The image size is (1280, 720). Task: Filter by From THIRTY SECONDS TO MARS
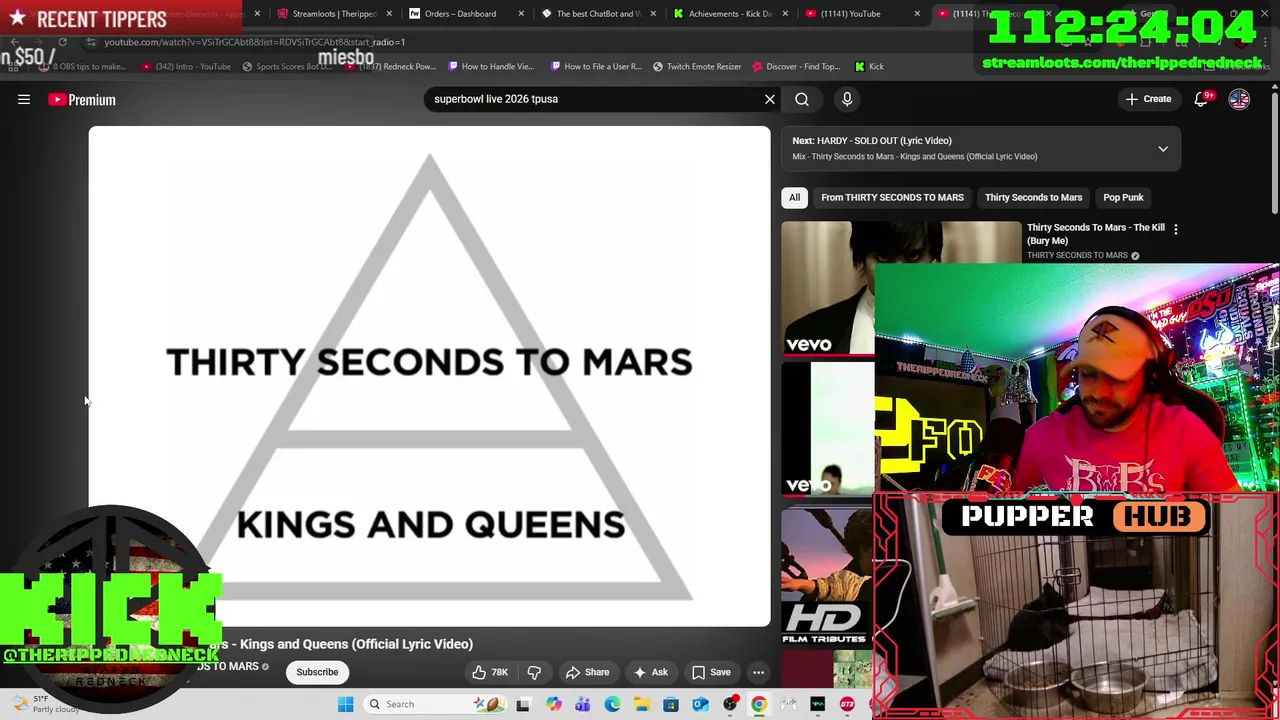[x=892, y=197]
